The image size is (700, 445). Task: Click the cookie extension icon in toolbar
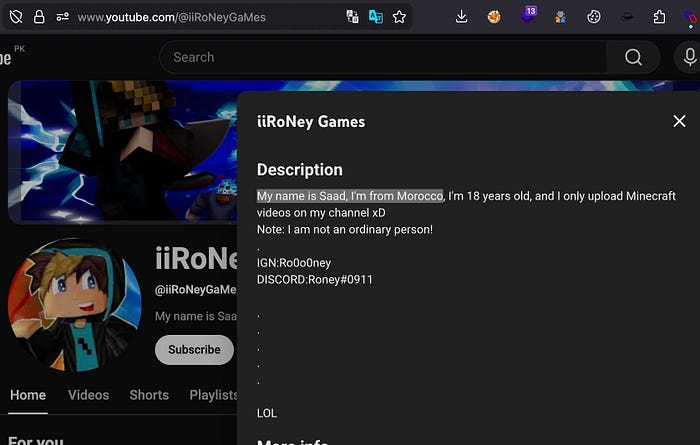[x=494, y=17]
